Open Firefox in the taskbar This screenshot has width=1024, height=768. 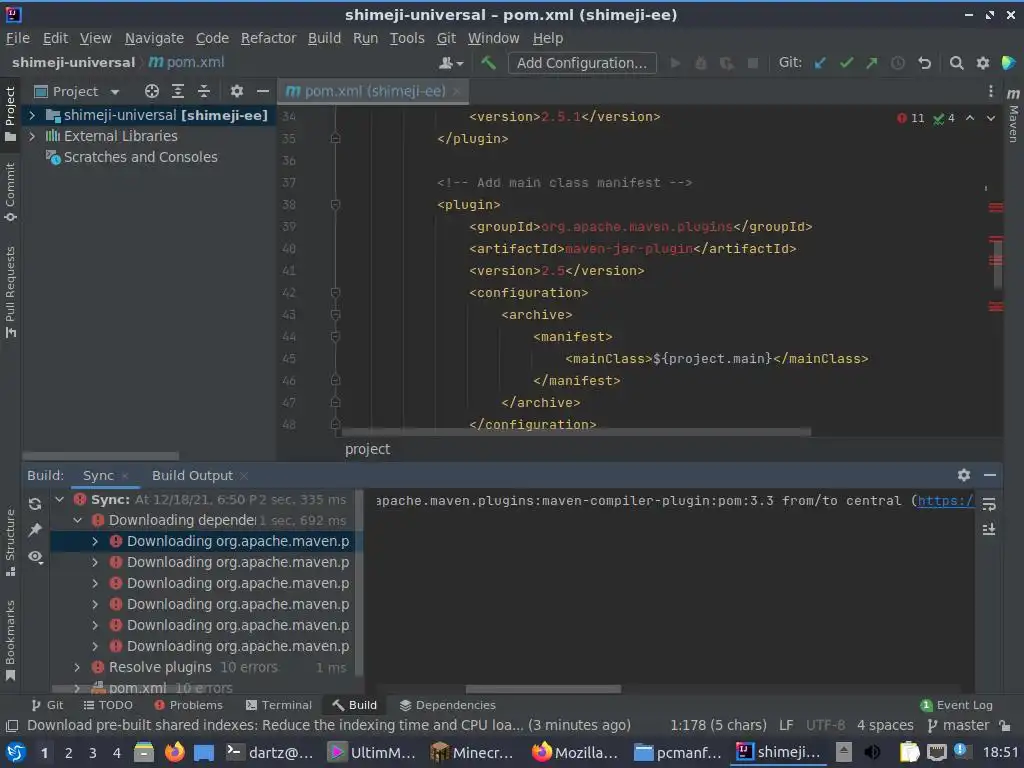175,752
